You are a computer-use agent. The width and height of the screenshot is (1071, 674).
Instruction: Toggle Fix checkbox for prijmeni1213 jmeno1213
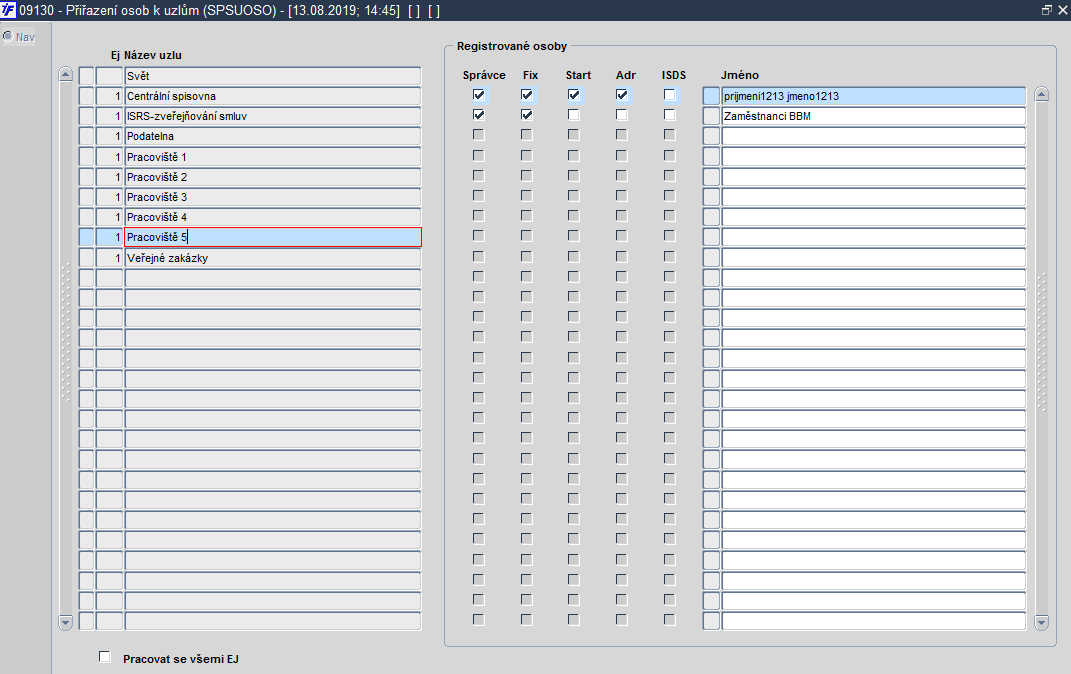click(x=527, y=95)
